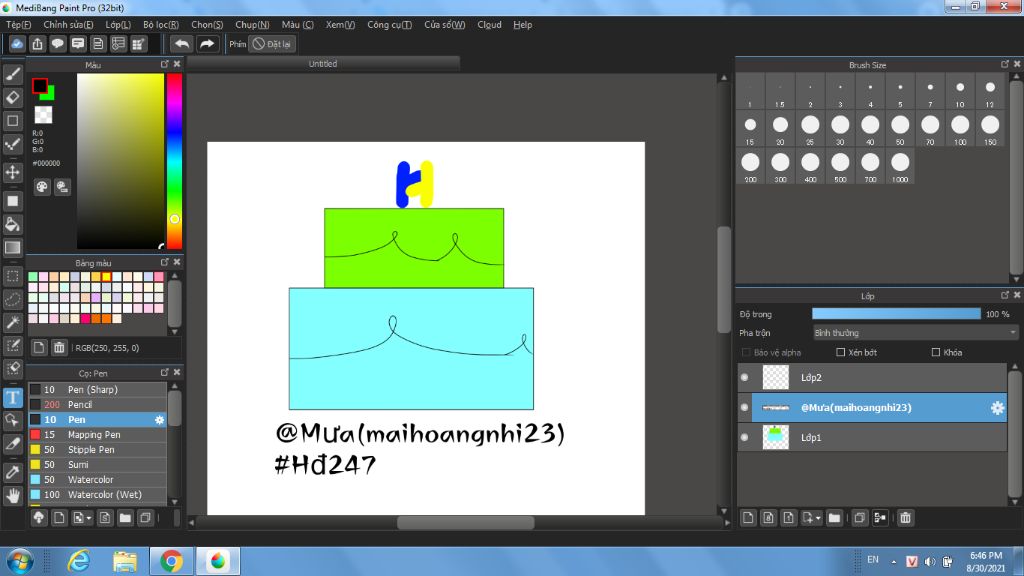
Task: Select the Bucket fill tool
Action: [12, 224]
